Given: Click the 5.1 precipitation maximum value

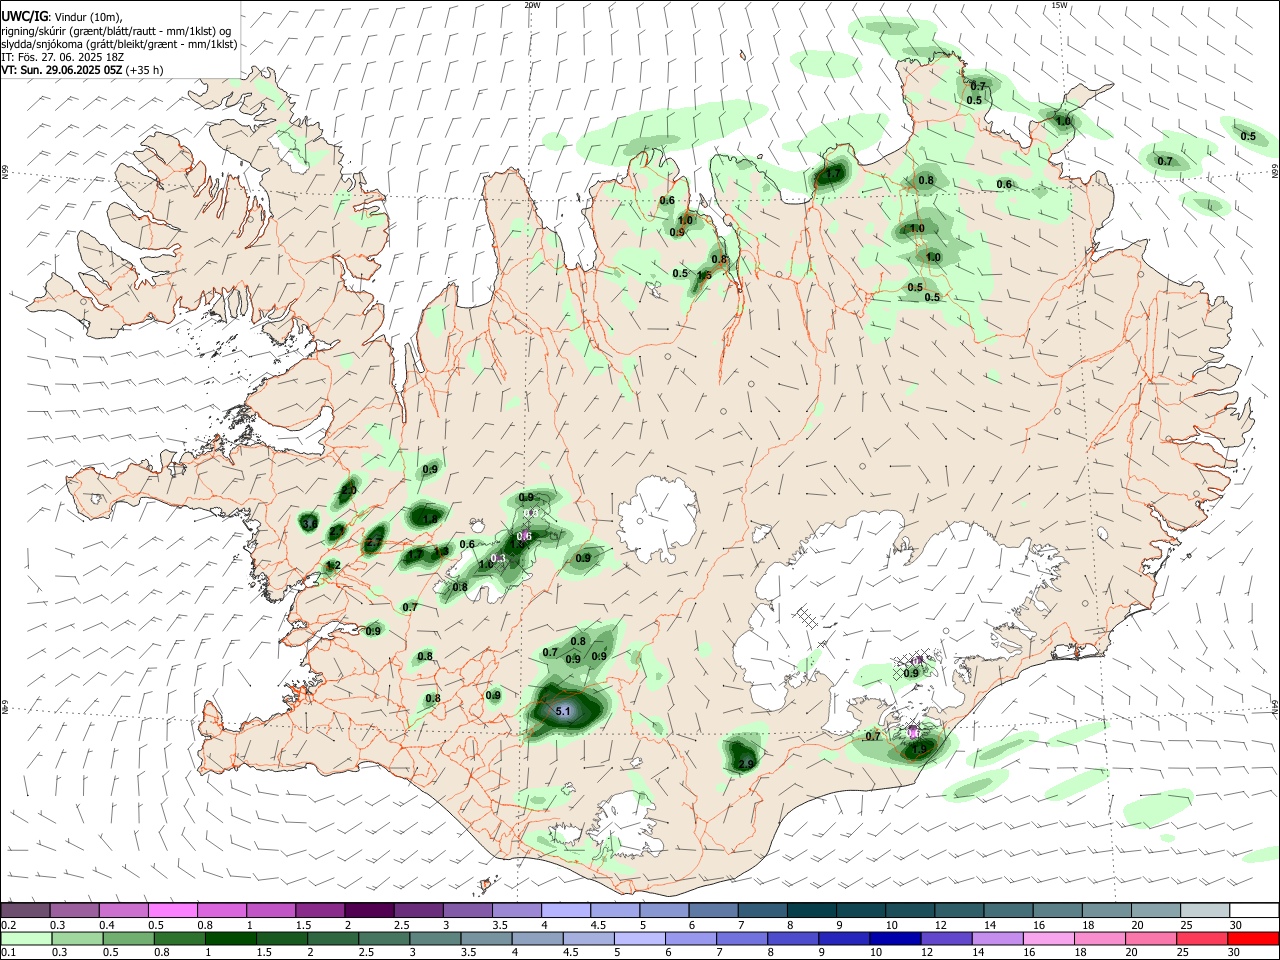Looking at the screenshot, I should [562, 712].
